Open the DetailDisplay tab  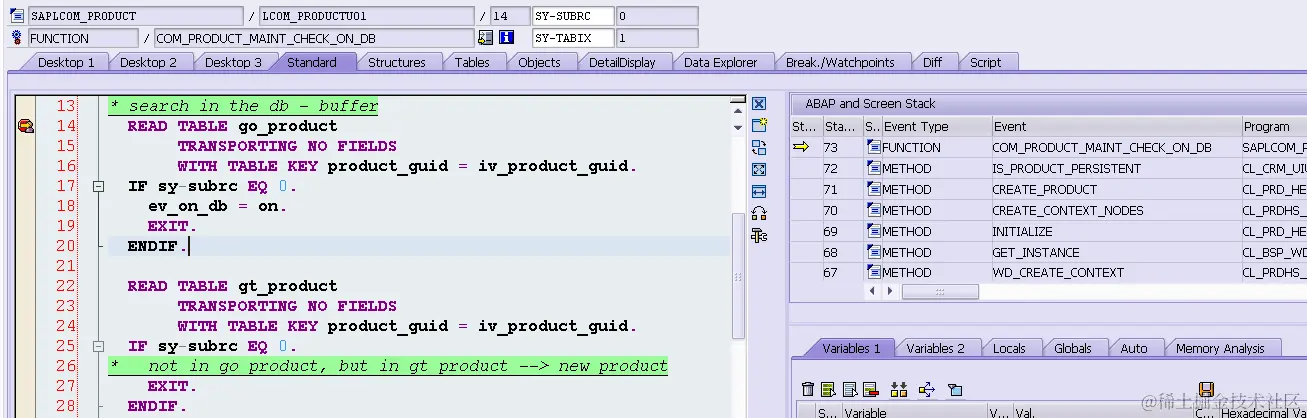click(x=622, y=62)
